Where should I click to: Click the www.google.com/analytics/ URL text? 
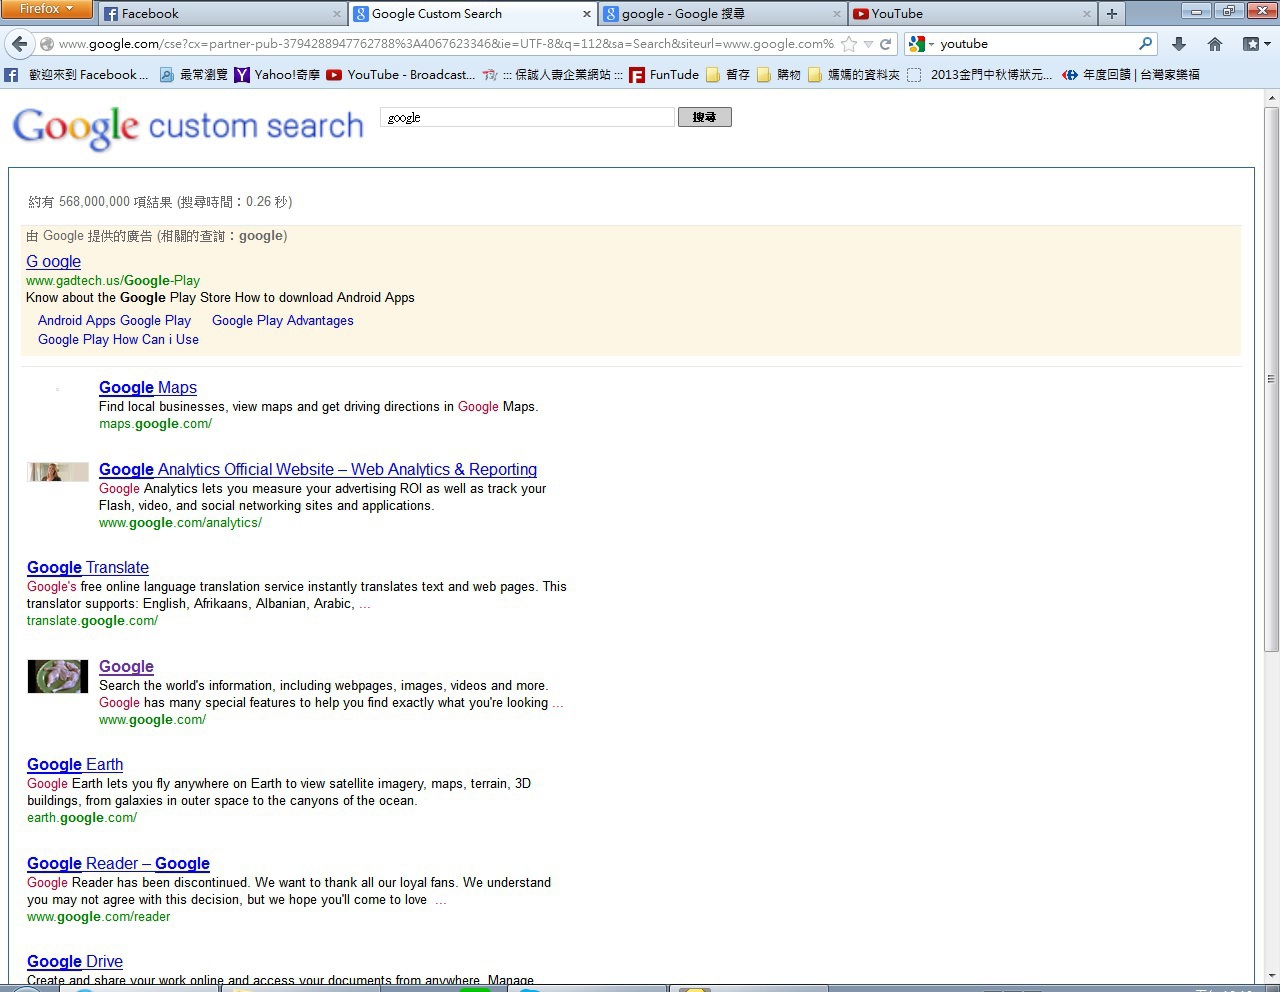pos(180,523)
